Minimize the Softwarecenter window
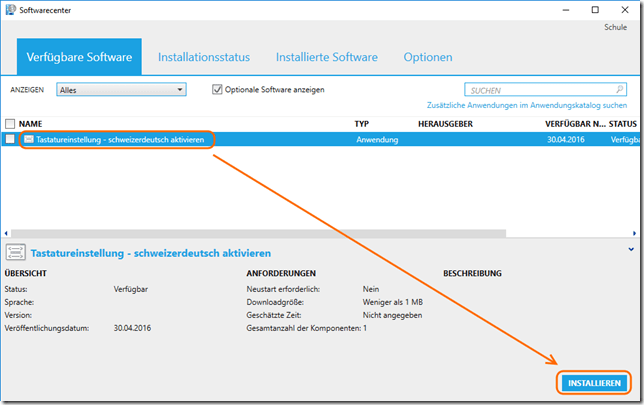This screenshot has width=644, height=405. (x=553, y=9)
